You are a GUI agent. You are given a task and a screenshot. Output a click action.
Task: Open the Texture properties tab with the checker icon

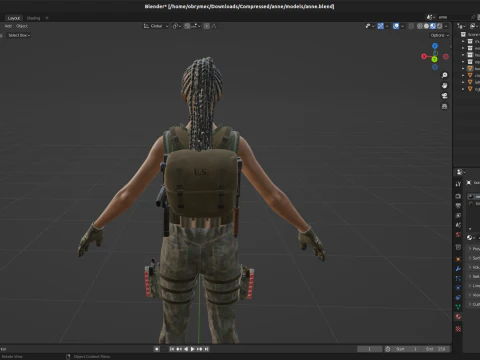(458, 329)
